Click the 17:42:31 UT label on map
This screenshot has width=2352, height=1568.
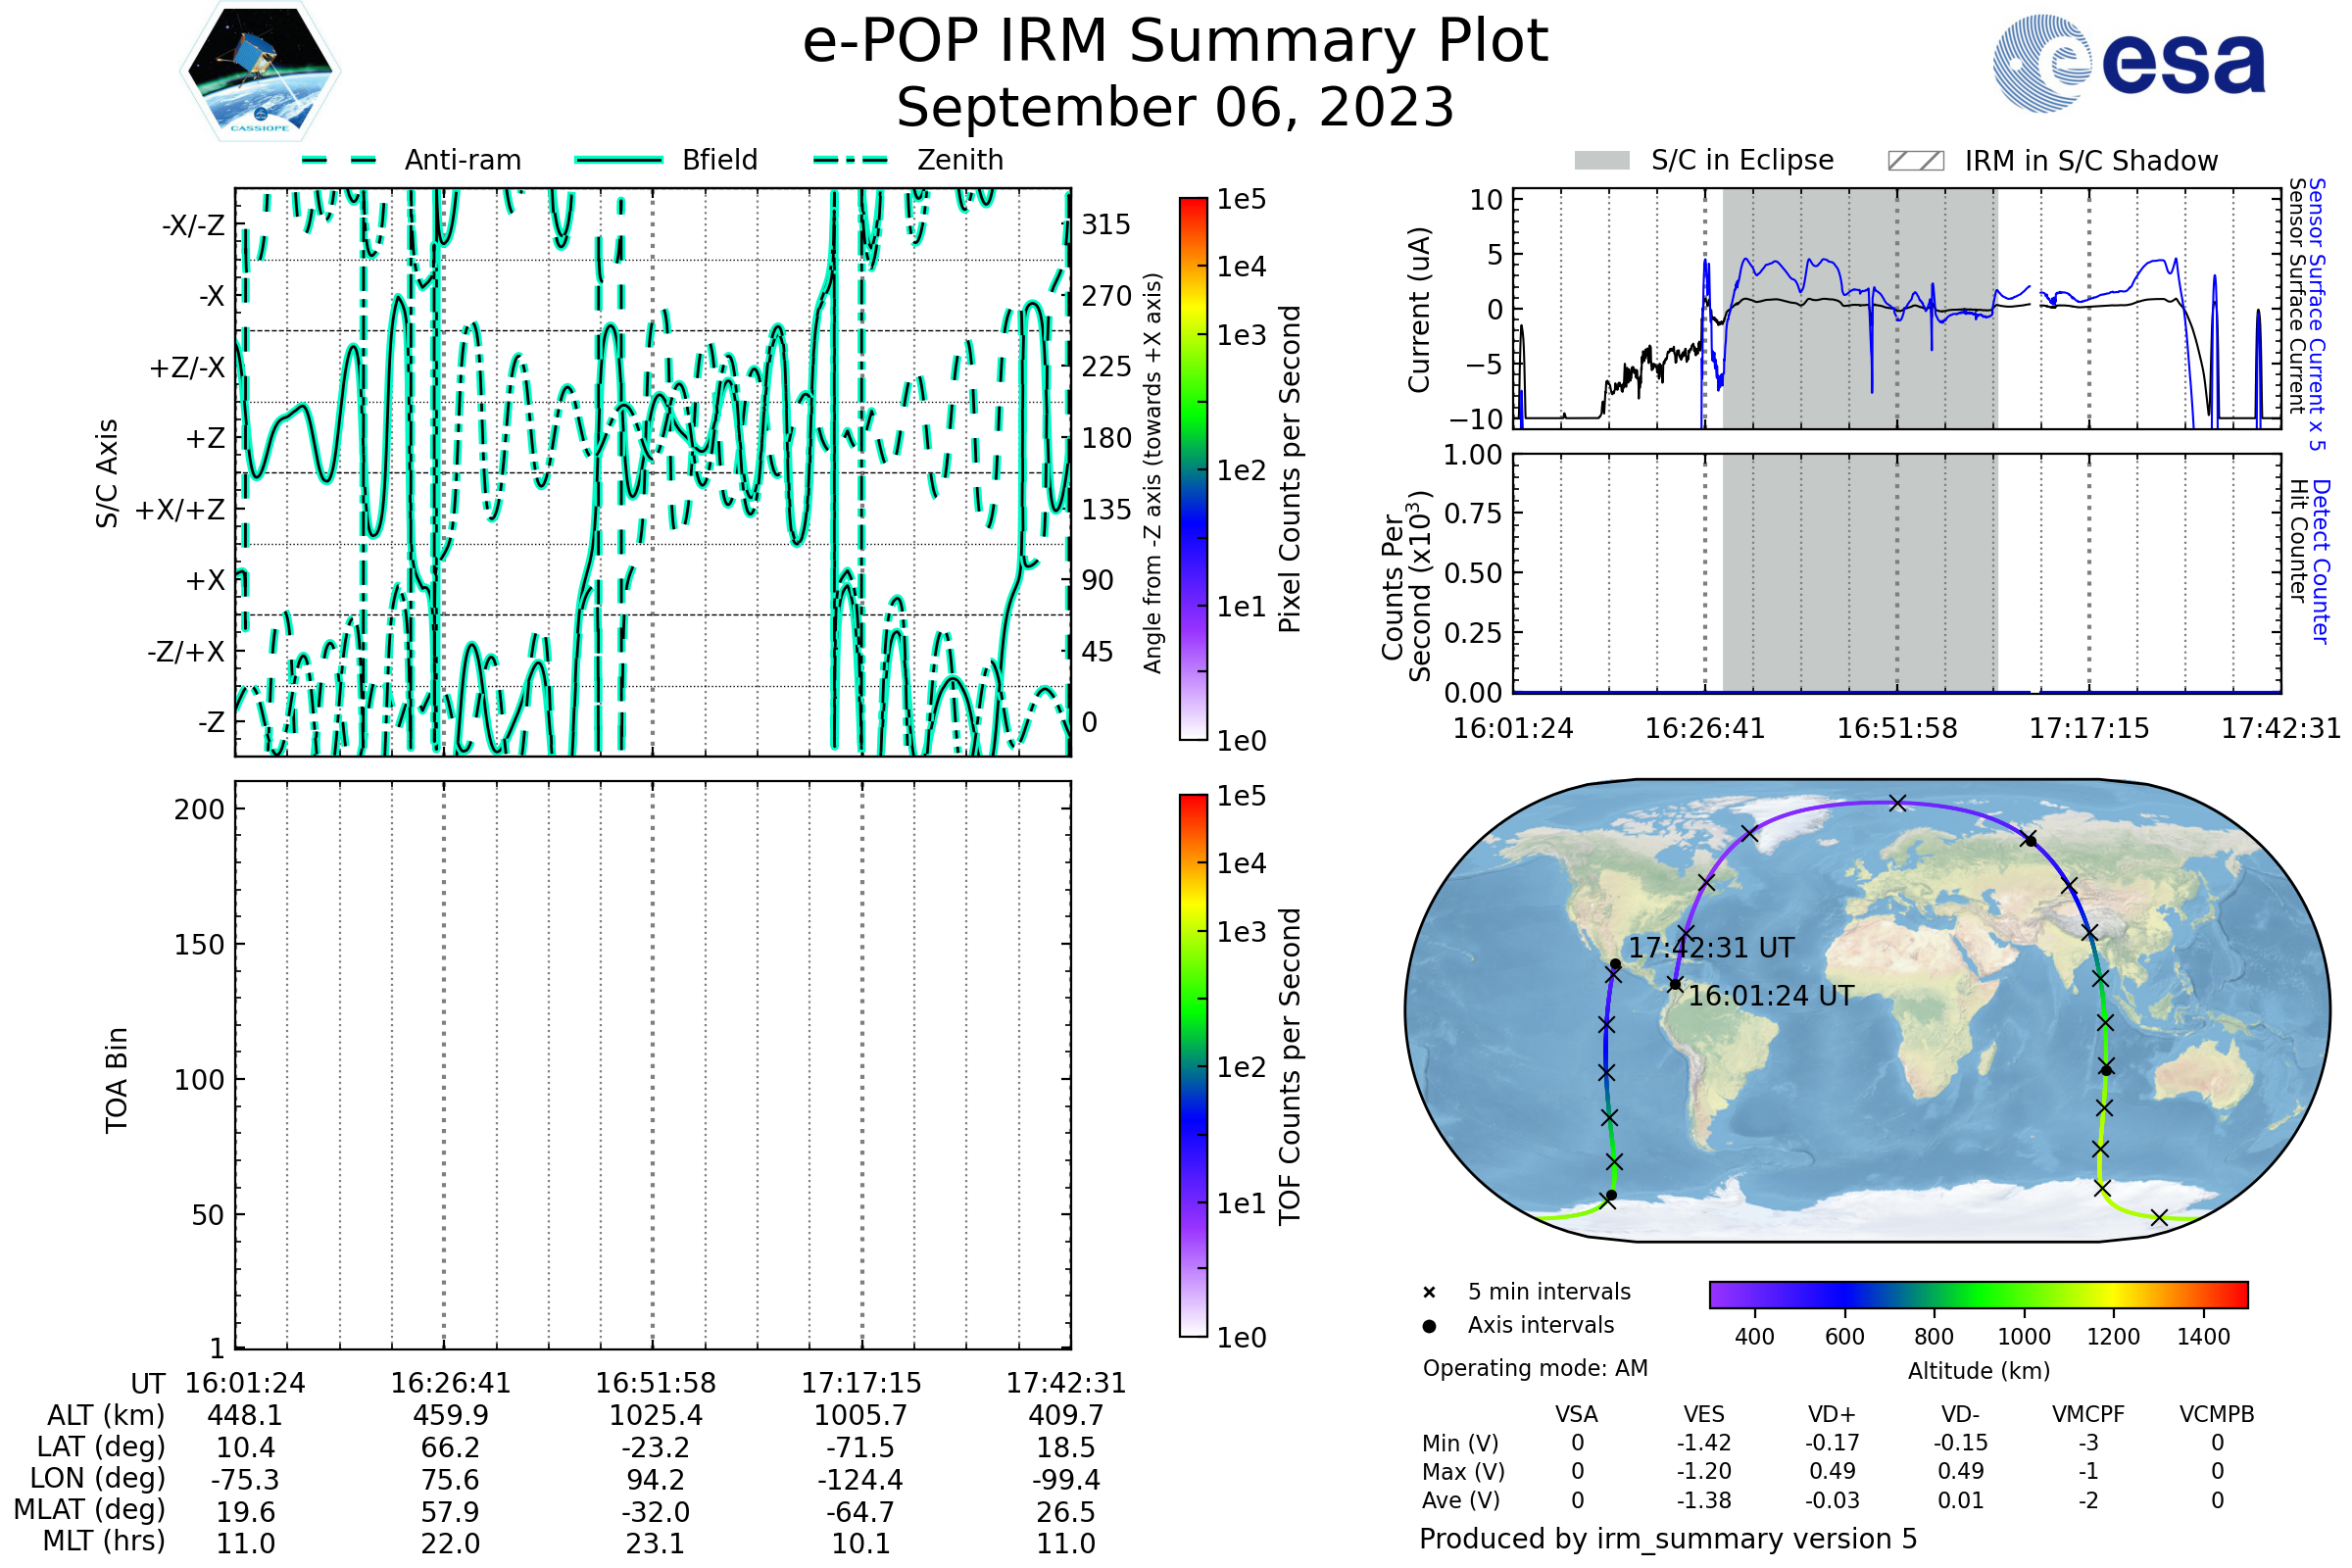pyautogui.click(x=1711, y=948)
